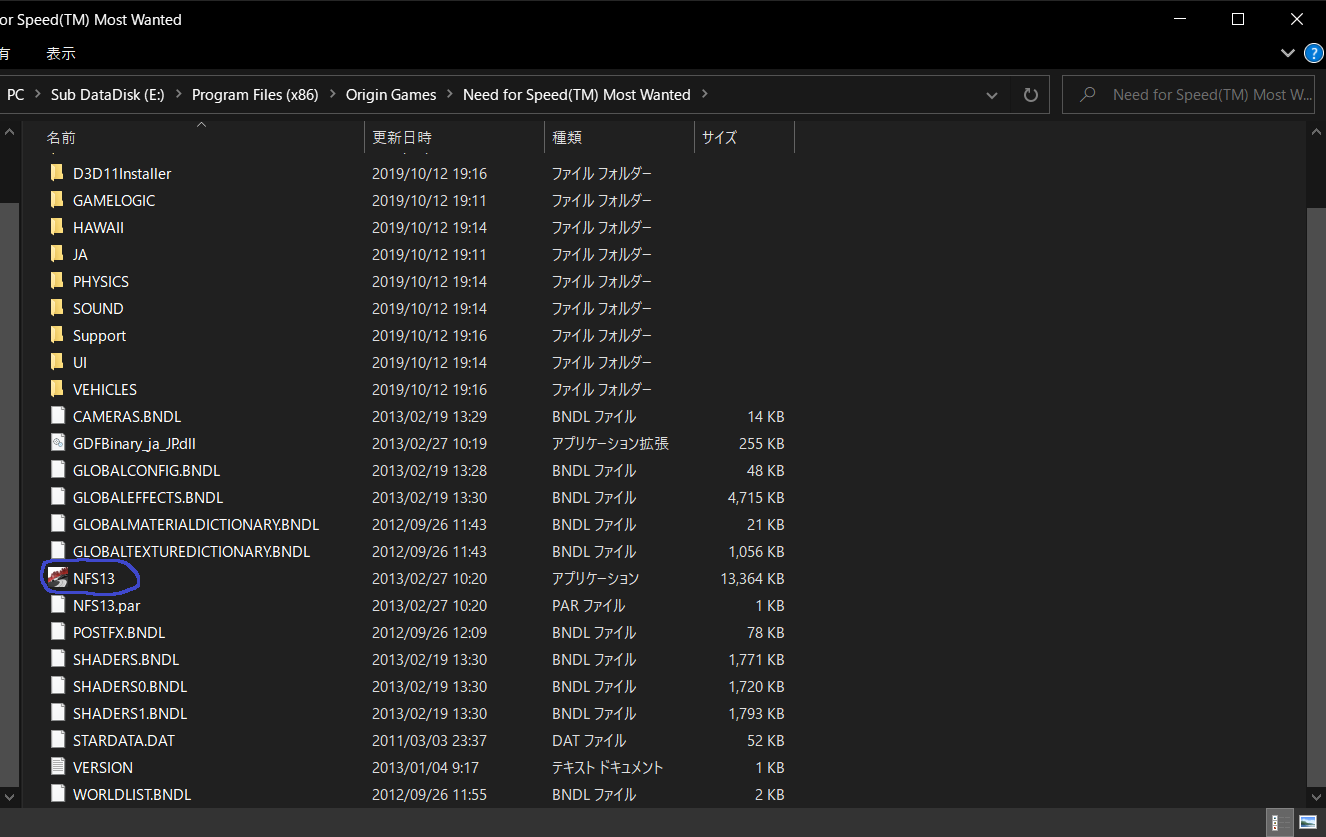Viewport: 1326px width, 837px height.
Task: Select the GAMELOGIC folder icon
Action: (x=57, y=200)
